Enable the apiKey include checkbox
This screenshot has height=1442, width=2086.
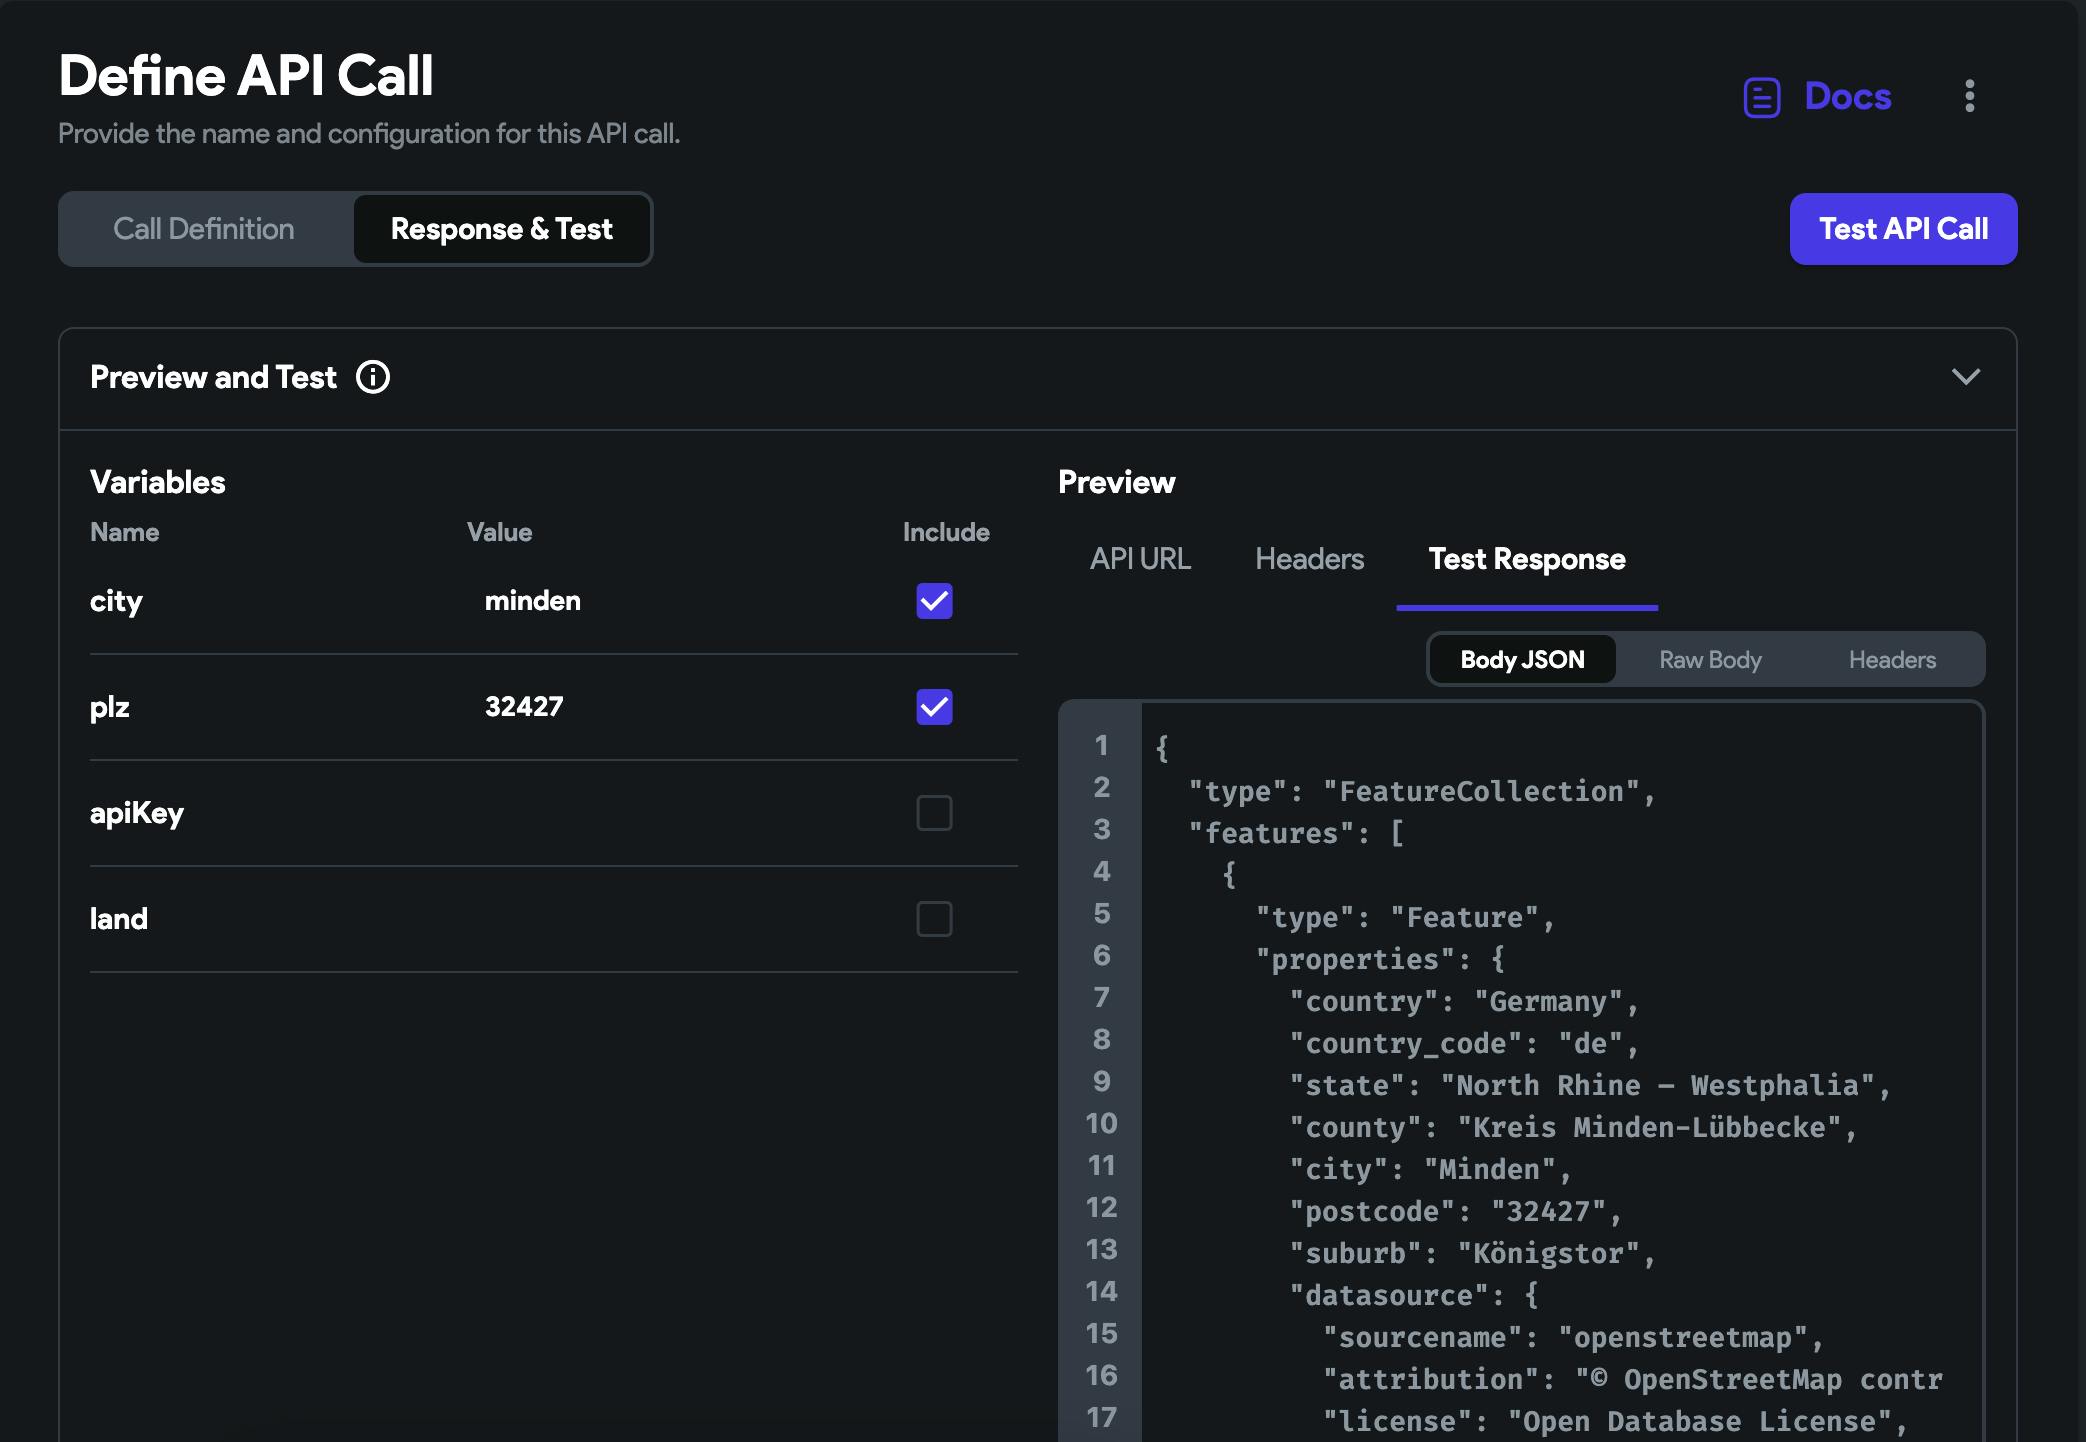934,813
